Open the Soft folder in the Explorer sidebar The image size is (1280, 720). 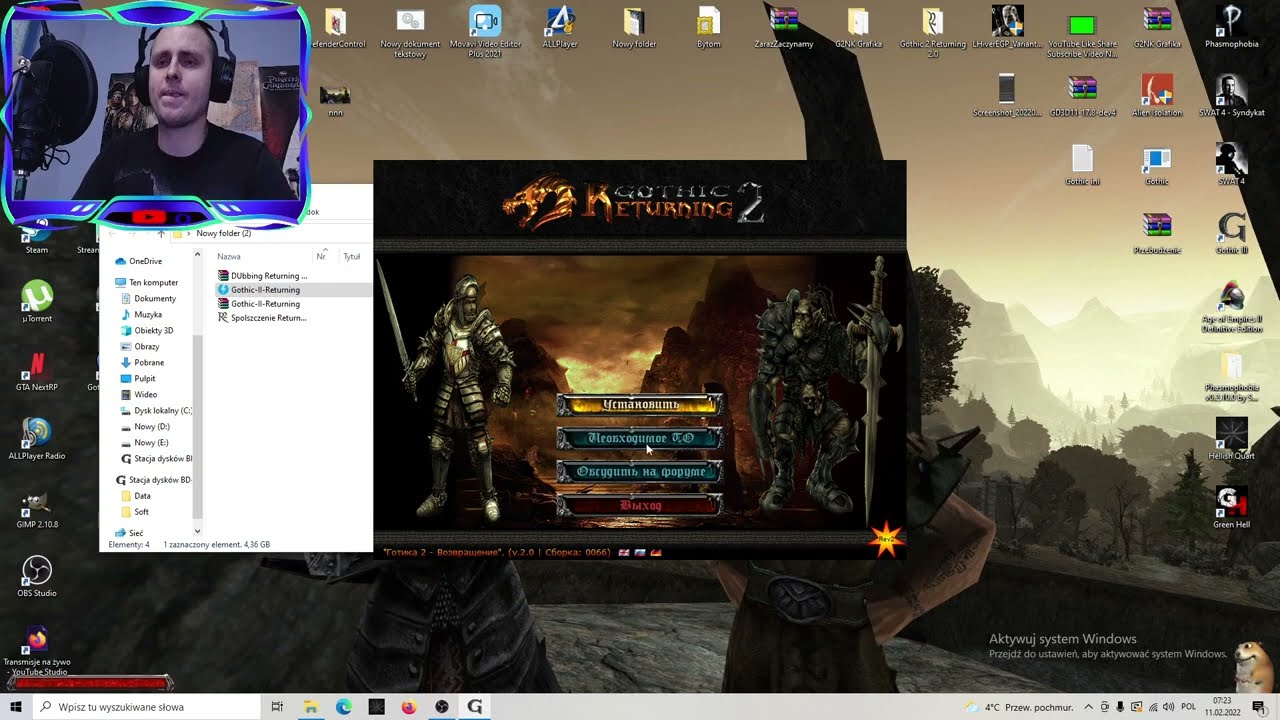pos(135,512)
